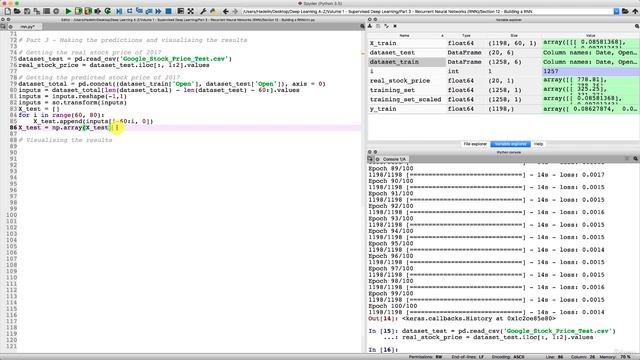The width and height of the screenshot is (640, 360).
Task: Click Epoch 100/100 in the console
Action: pos(393,306)
